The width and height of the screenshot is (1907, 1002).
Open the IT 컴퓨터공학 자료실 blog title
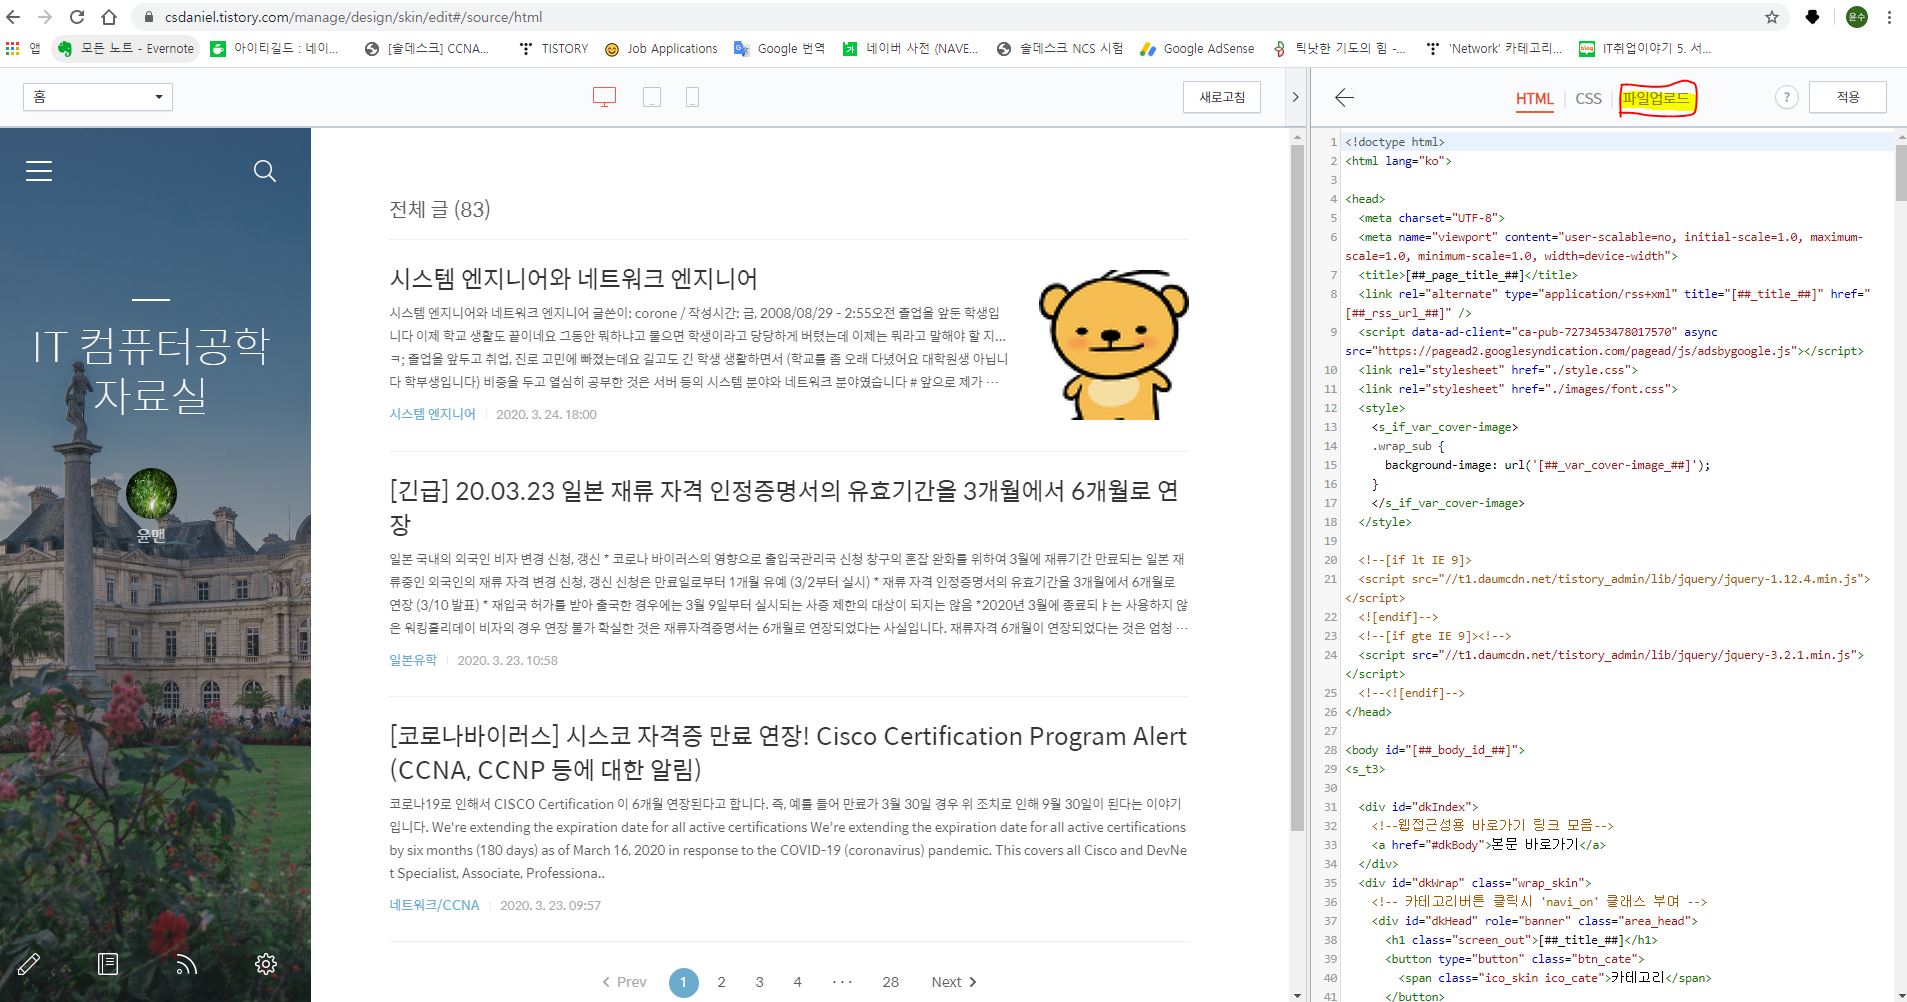151,369
